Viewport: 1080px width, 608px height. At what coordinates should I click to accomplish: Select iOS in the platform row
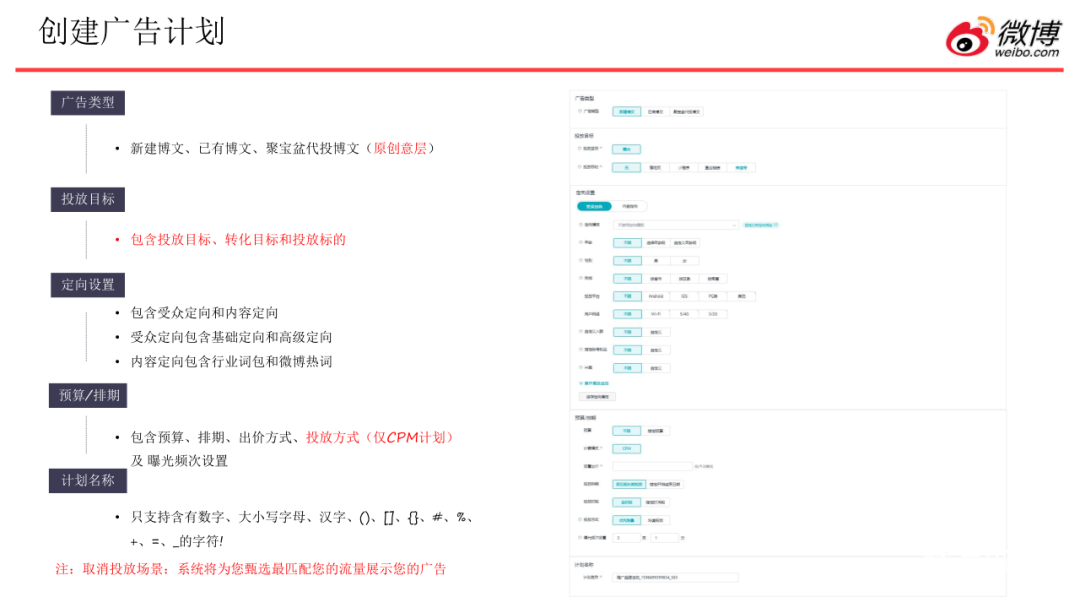pos(684,296)
